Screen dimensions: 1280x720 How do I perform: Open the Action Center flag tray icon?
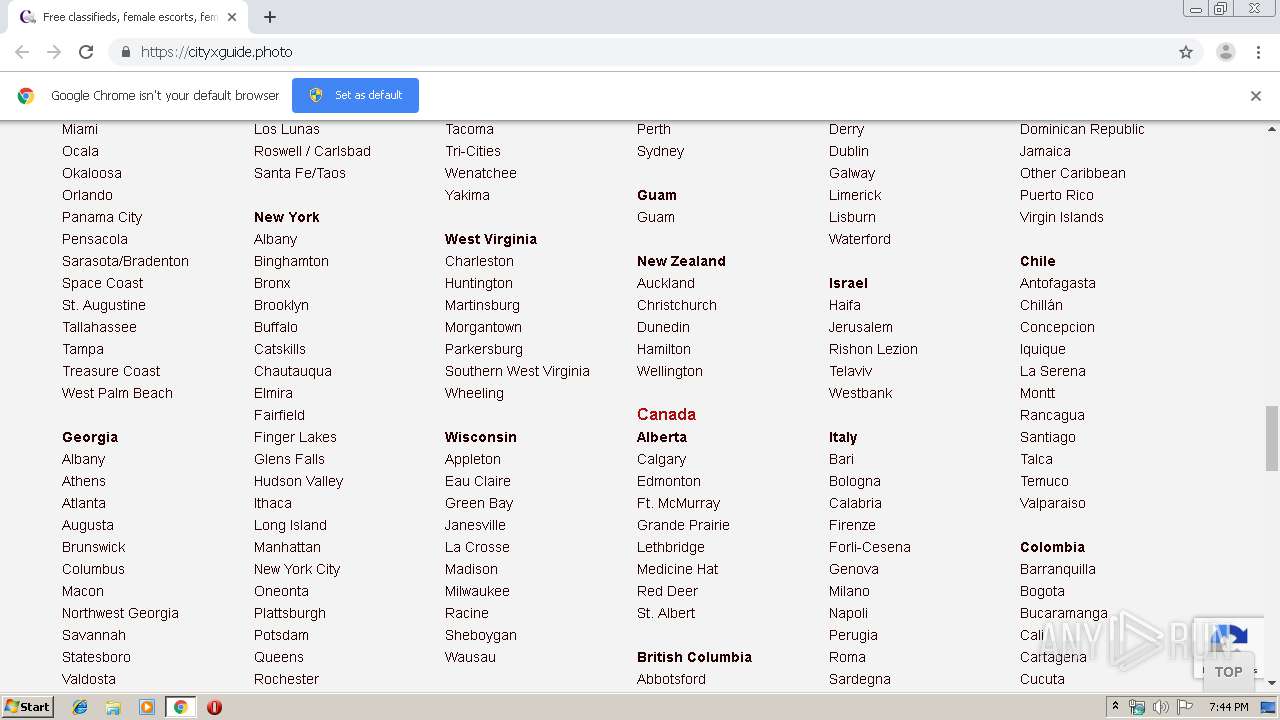point(1185,707)
